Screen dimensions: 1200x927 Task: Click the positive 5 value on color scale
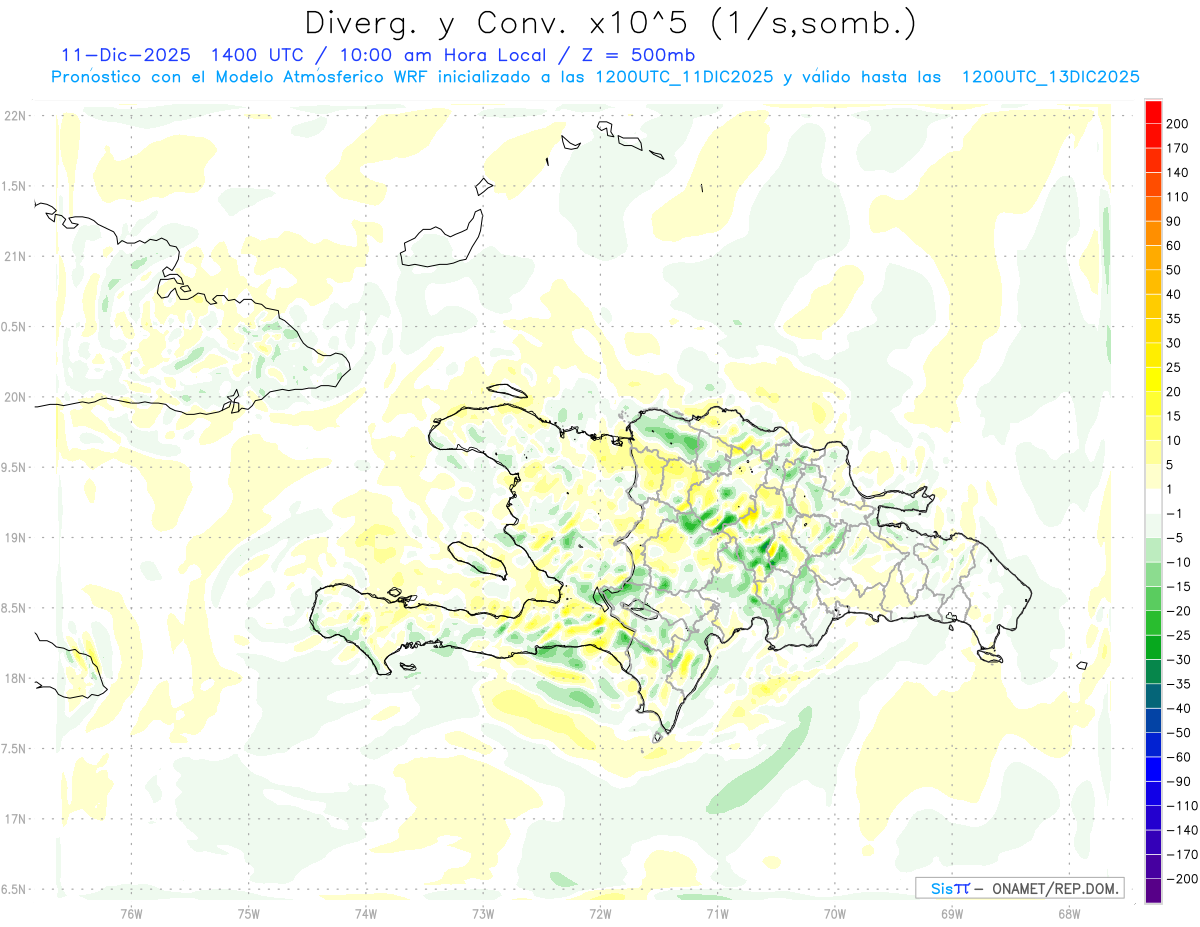[x=1171, y=465]
